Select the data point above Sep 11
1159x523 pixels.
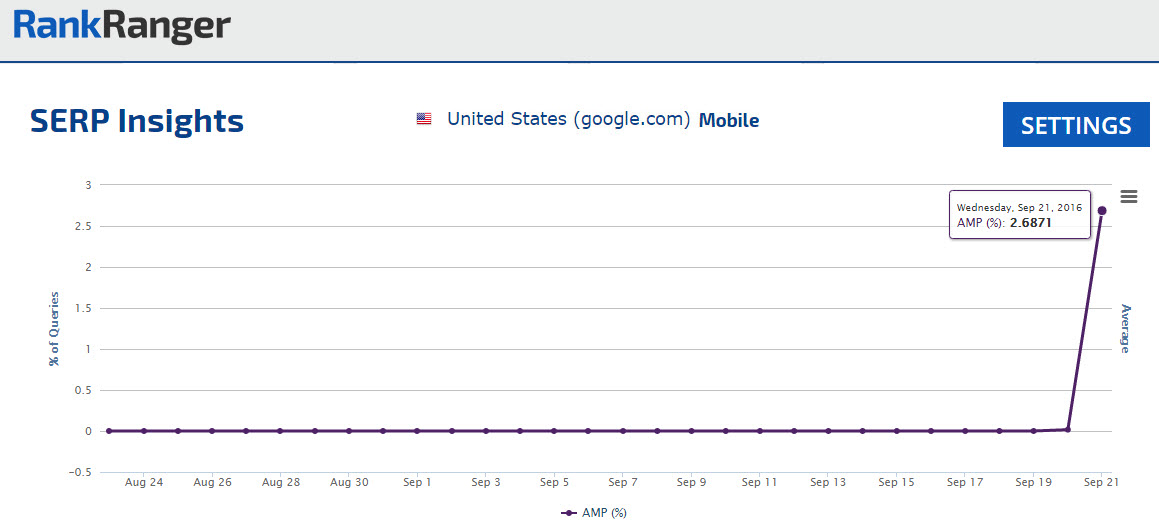[x=759, y=431]
